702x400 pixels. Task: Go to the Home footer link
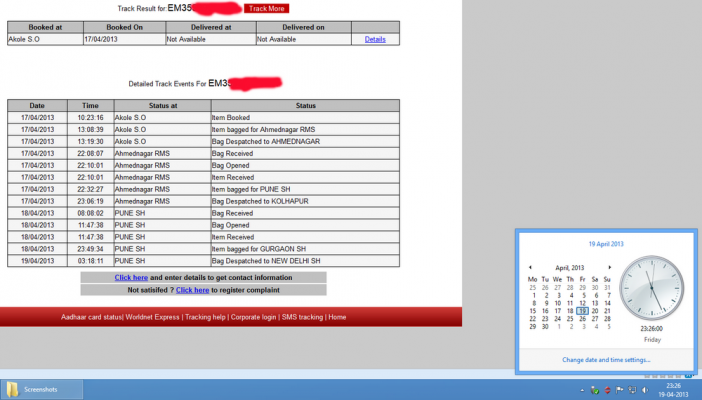[x=337, y=317]
